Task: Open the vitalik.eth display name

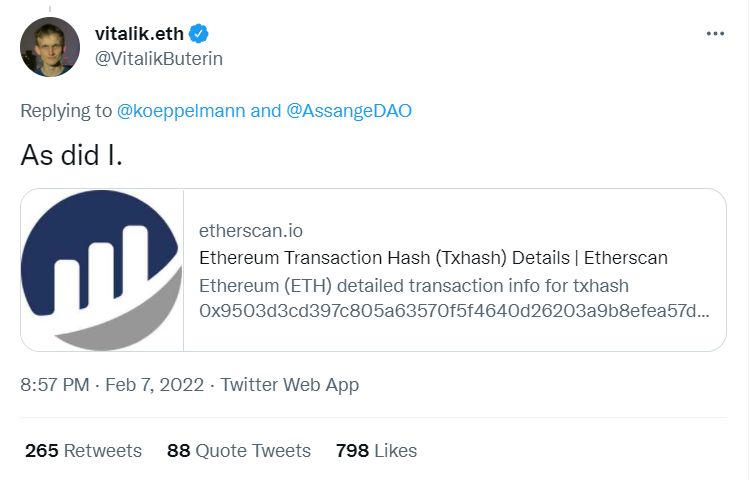Action: pos(140,33)
